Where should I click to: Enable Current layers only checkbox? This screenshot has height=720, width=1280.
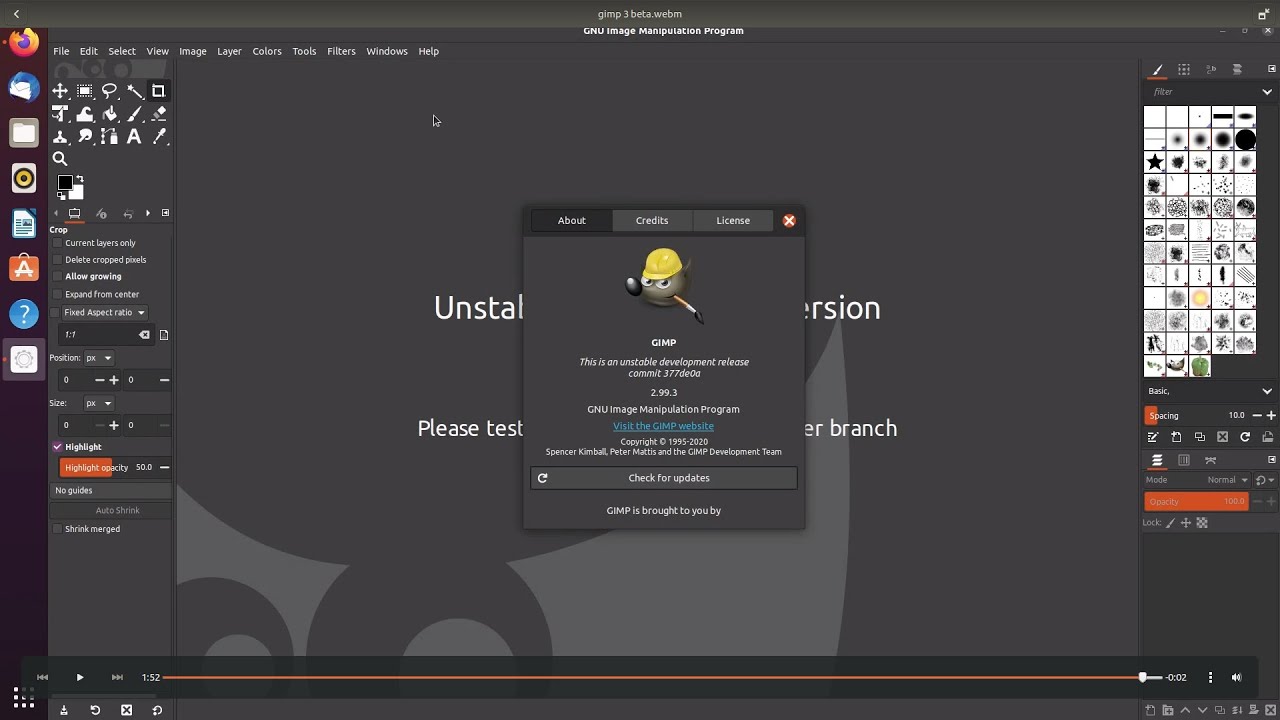pos(57,243)
